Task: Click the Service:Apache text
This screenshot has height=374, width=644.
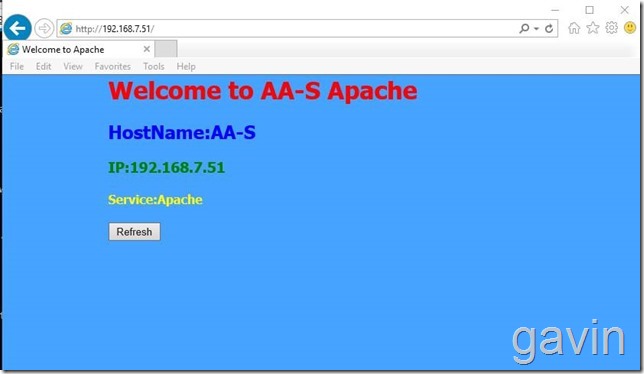Action: [x=155, y=200]
